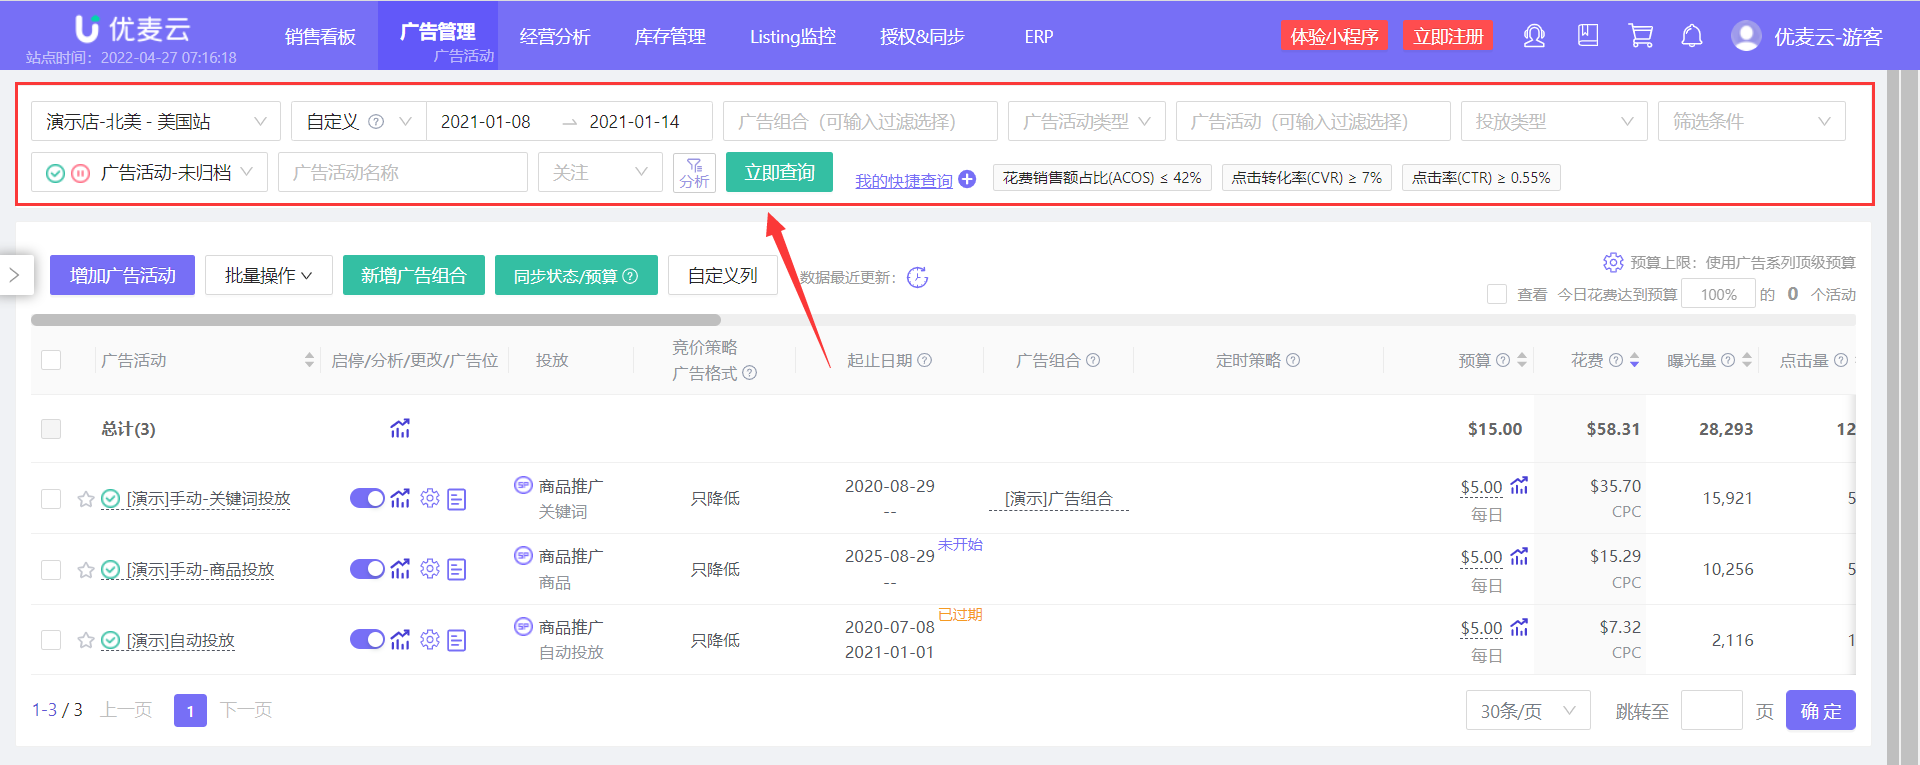
Task: Star the [演示]自动投放 campaign
Action: [86, 640]
